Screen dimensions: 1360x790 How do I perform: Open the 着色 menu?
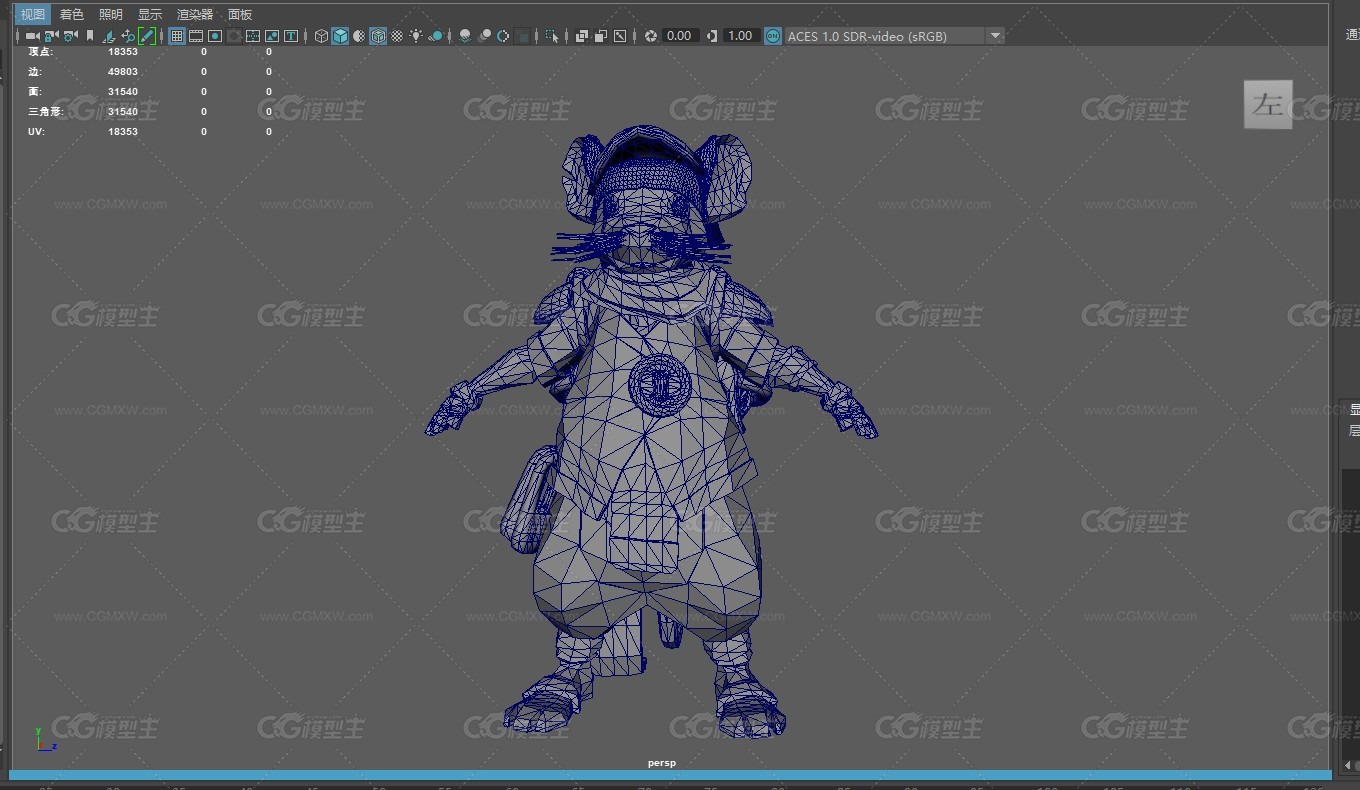pos(72,14)
